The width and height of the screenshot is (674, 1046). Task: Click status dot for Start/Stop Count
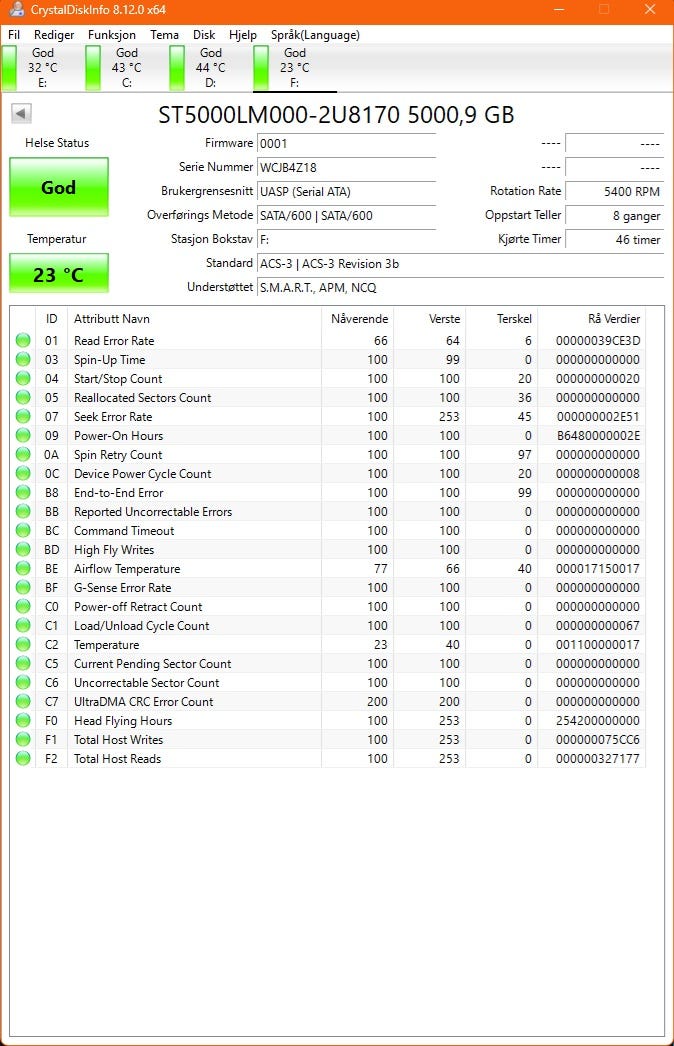[23, 378]
